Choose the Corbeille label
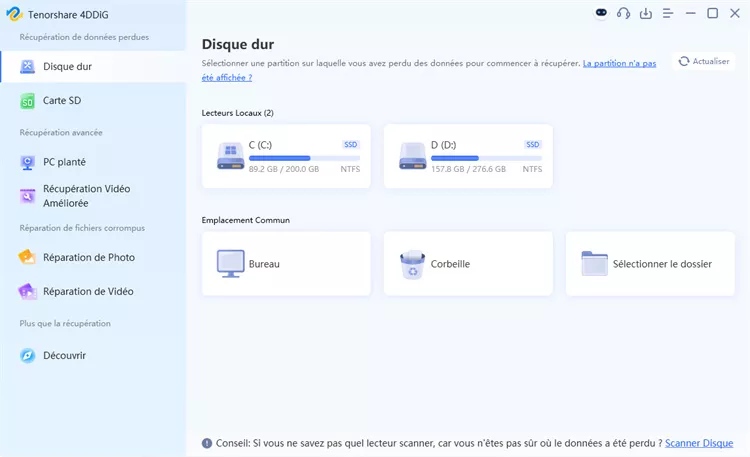This screenshot has width=750, height=457. 450,264
